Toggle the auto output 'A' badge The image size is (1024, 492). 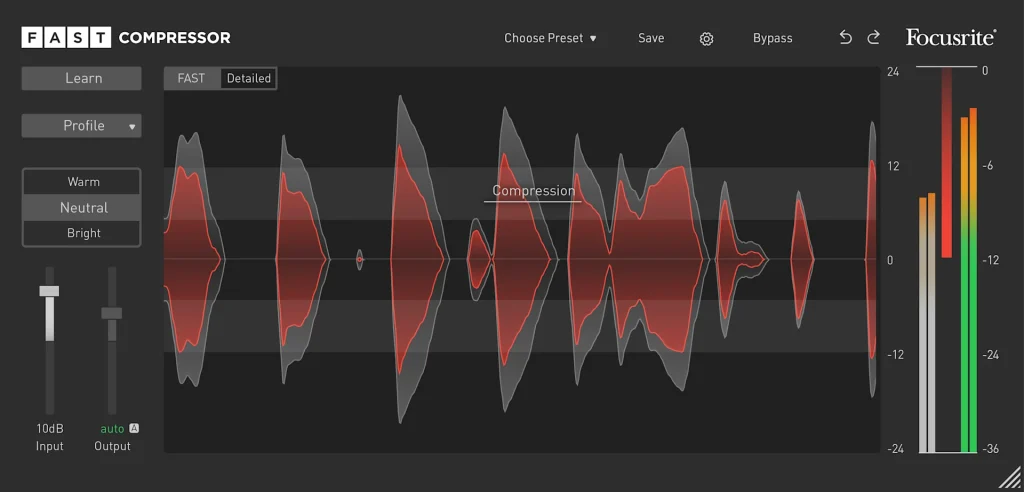pos(134,428)
